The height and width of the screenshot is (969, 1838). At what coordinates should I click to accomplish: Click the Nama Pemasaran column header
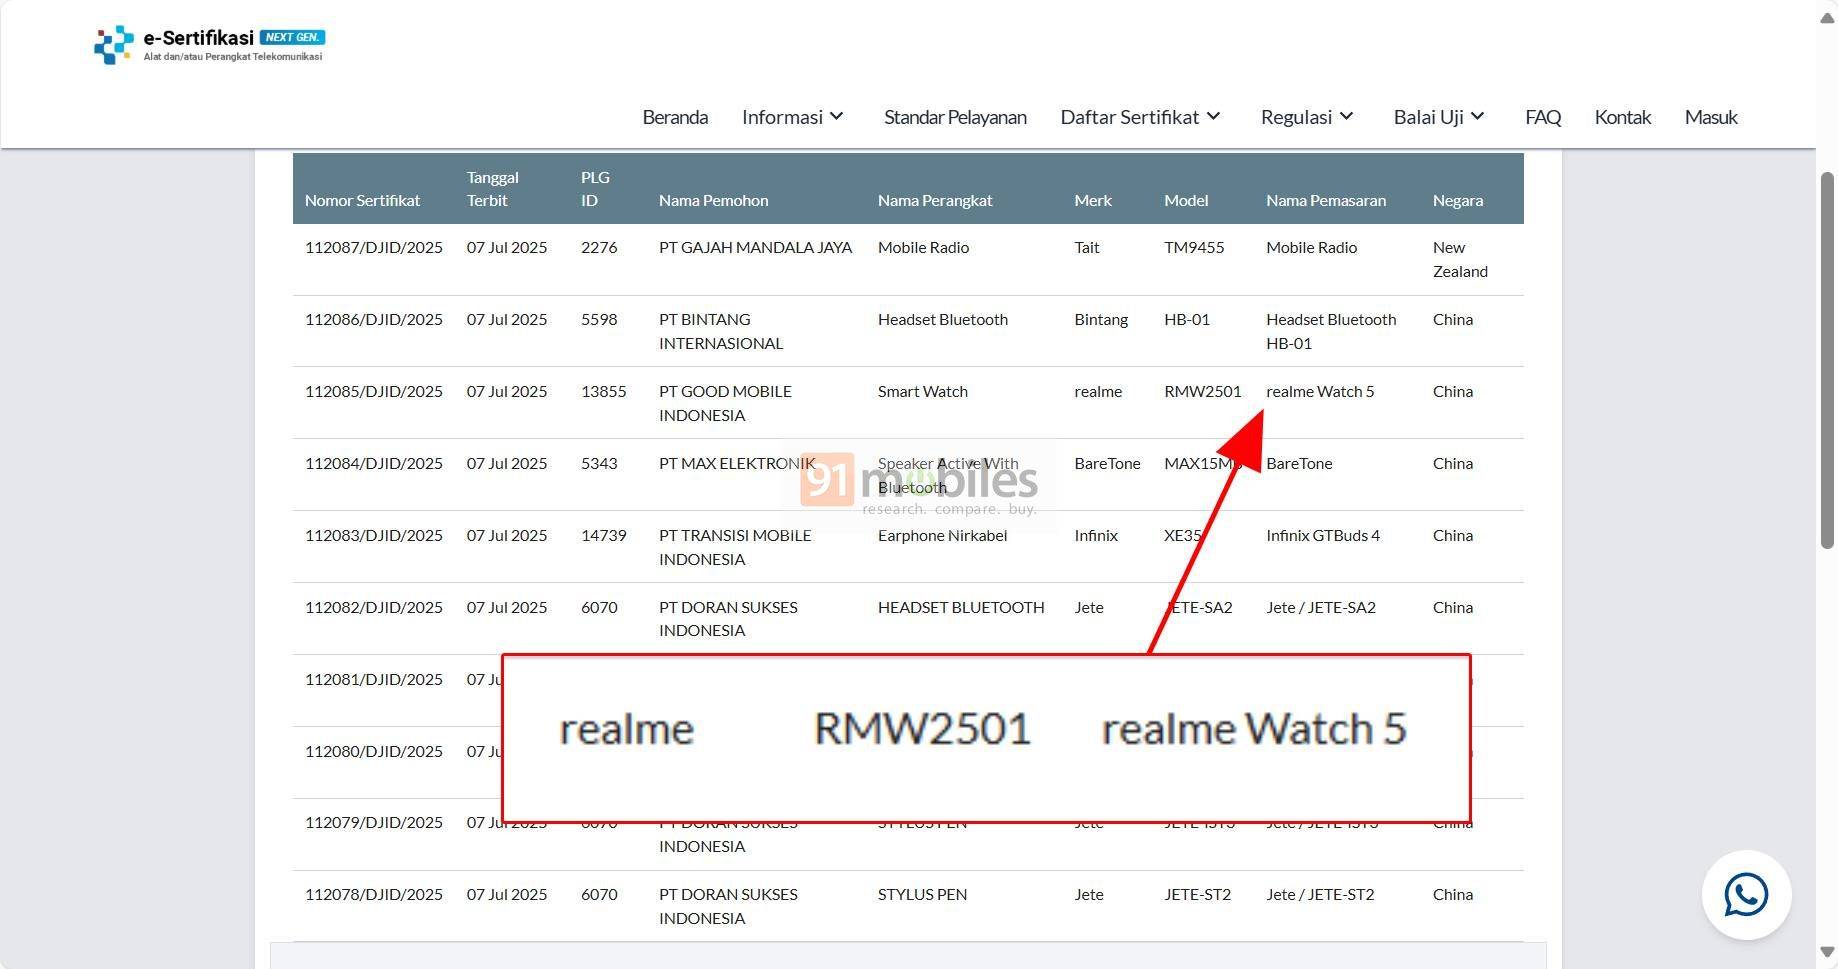pyautogui.click(x=1326, y=200)
